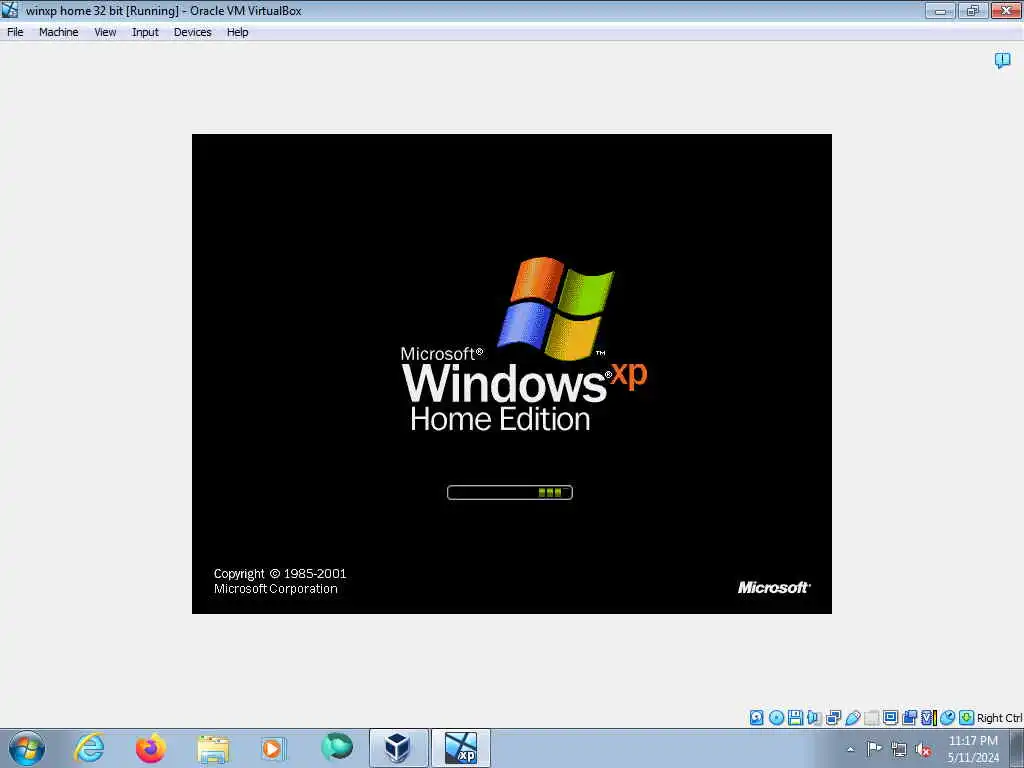This screenshot has height=768, width=1024.
Task: Click the floppy disk indicator
Action: [795, 718]
